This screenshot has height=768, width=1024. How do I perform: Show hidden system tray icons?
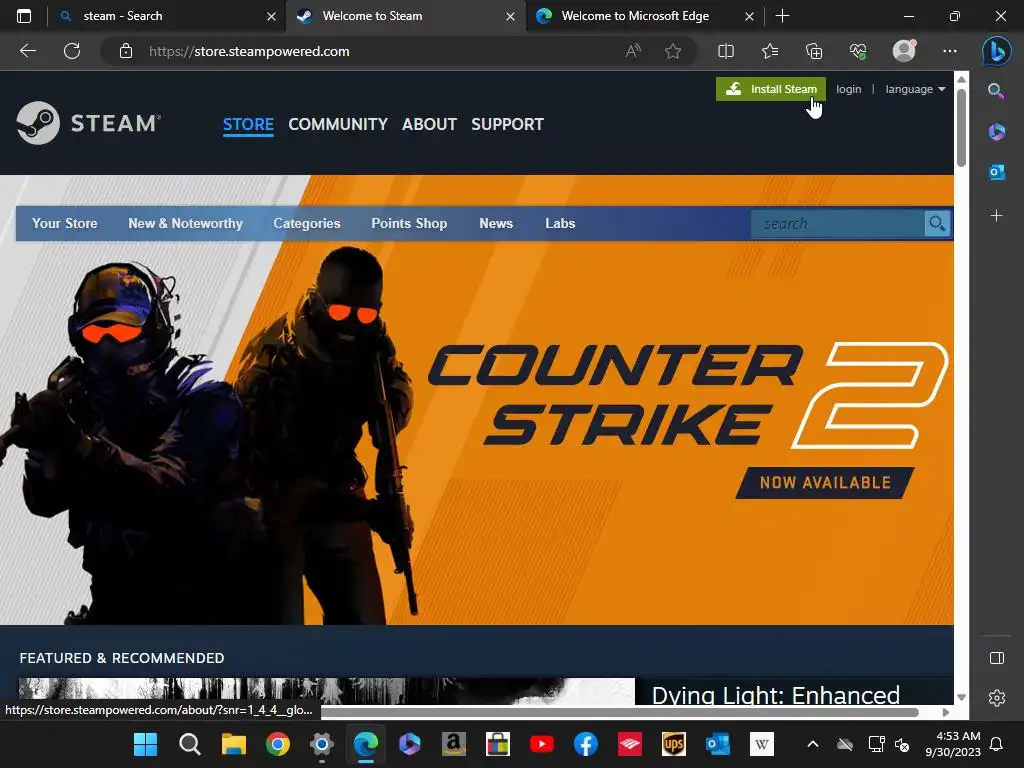click(x=812, y=744)
